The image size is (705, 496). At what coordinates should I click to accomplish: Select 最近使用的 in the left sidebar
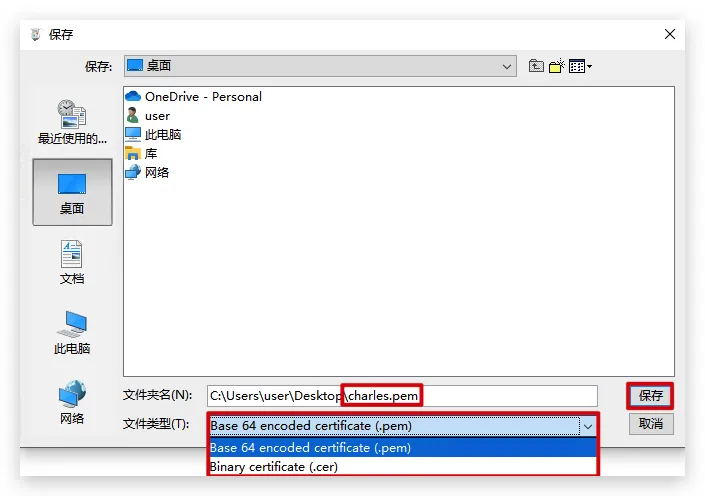tap(72, 122)
